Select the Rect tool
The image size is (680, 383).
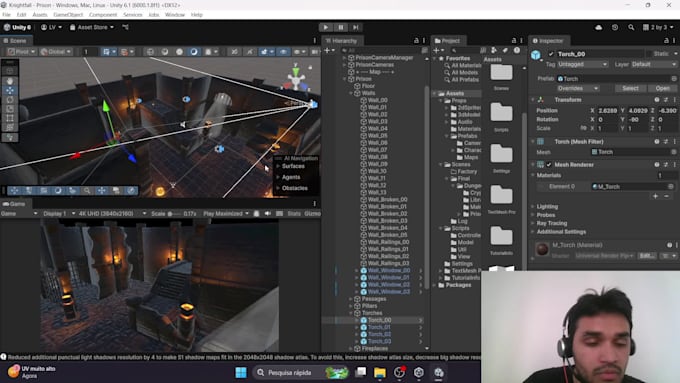click(x=10, y=118)
